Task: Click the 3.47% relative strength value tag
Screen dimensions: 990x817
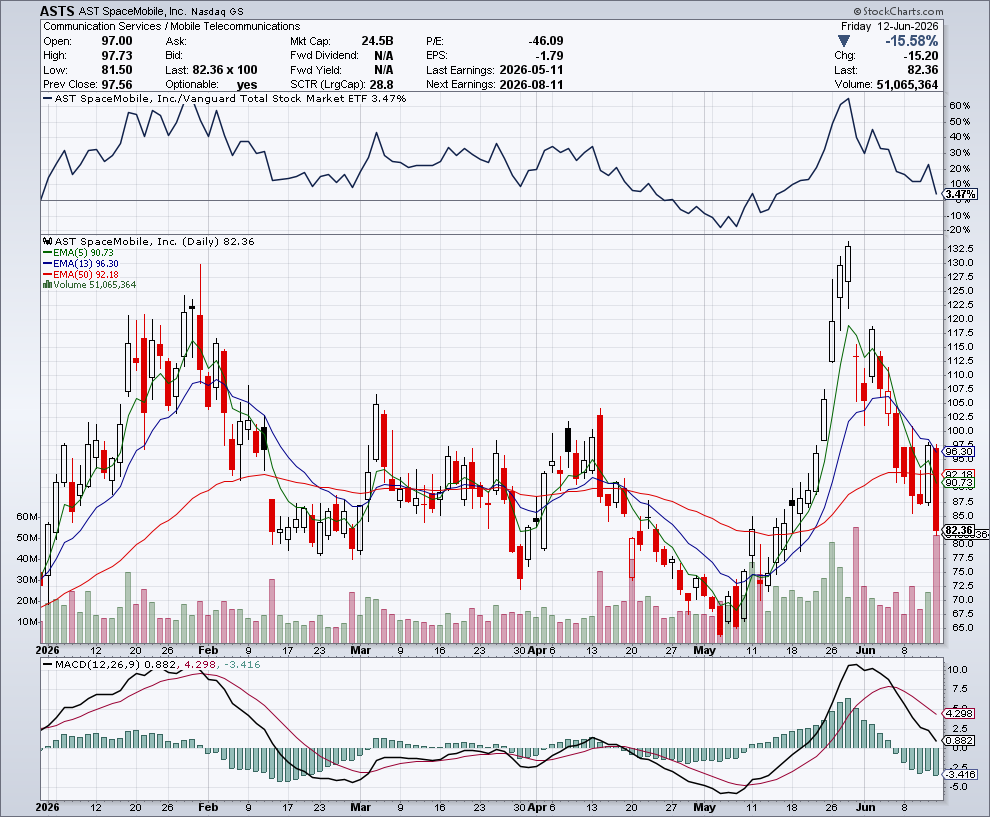Action: [x=960, y=194]
